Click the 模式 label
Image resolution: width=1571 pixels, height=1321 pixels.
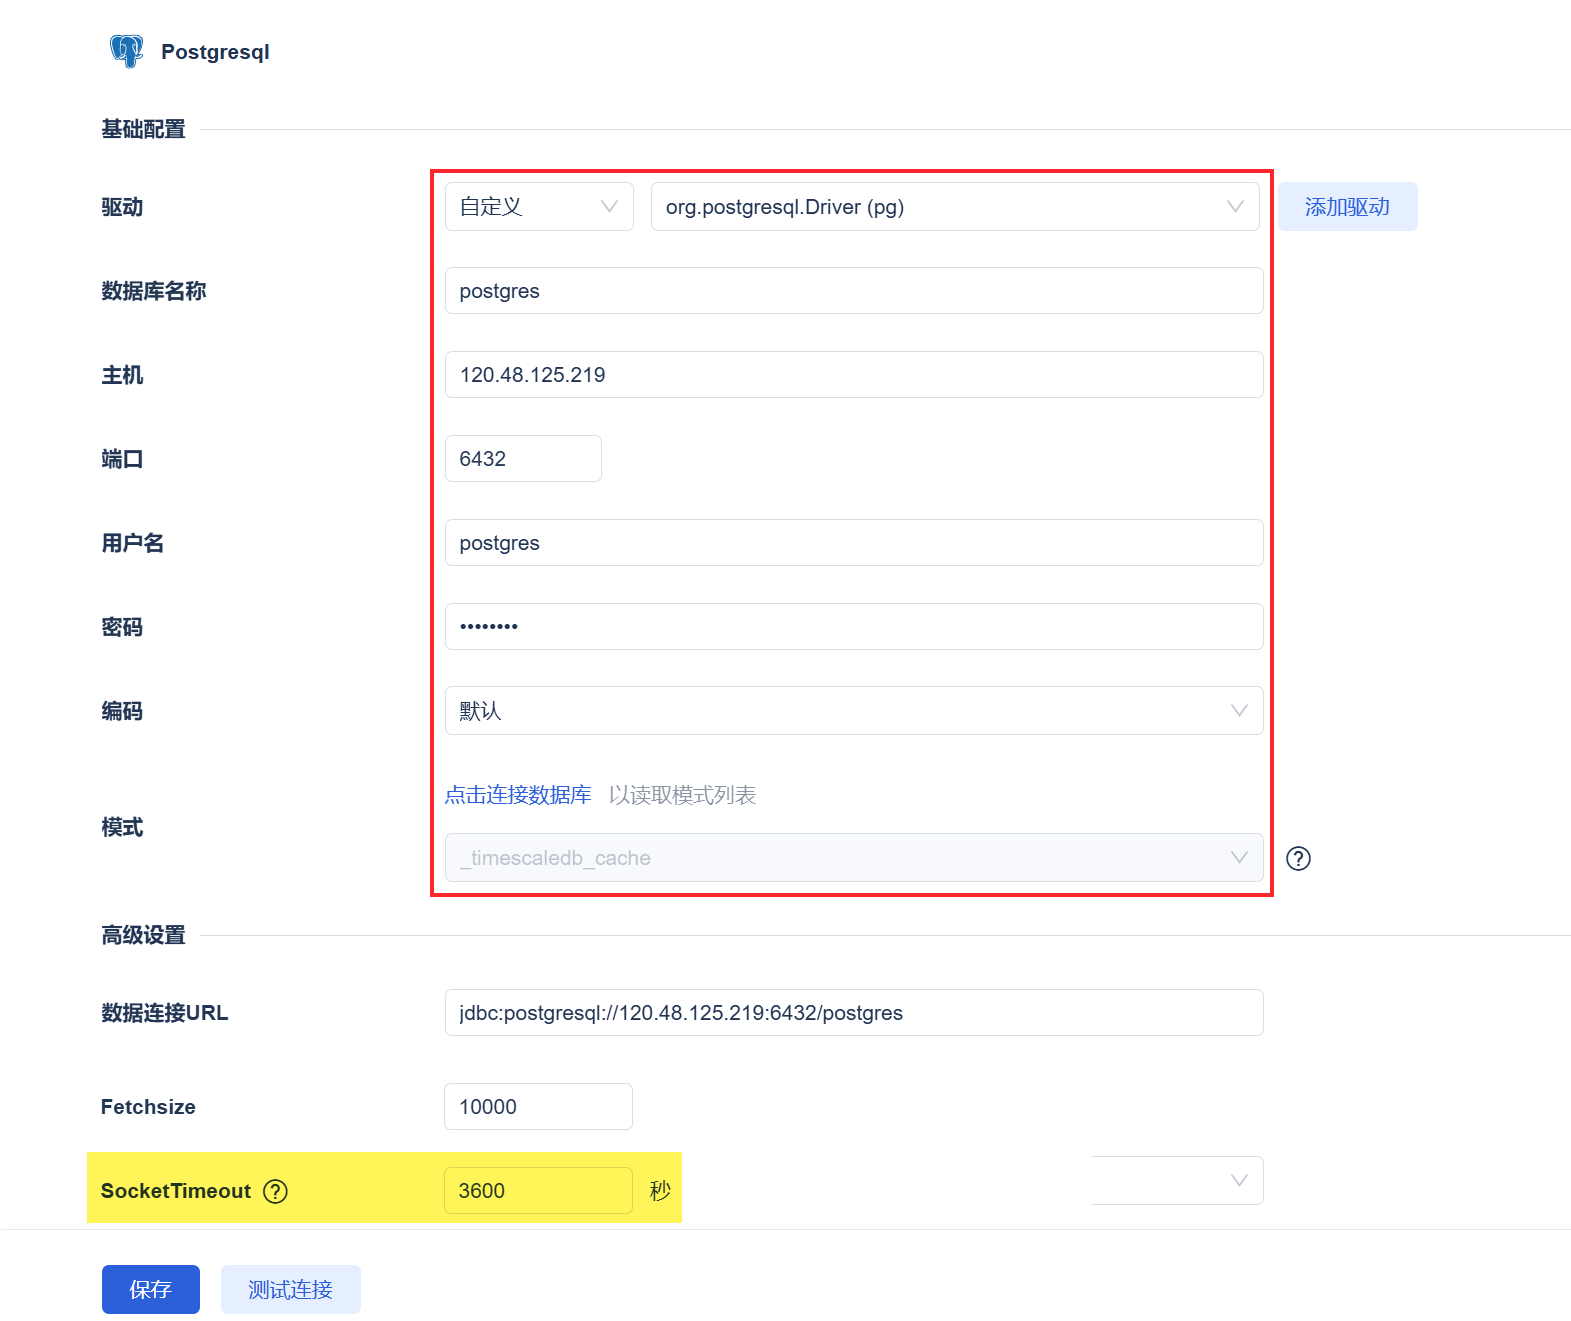tap(122, 827)
